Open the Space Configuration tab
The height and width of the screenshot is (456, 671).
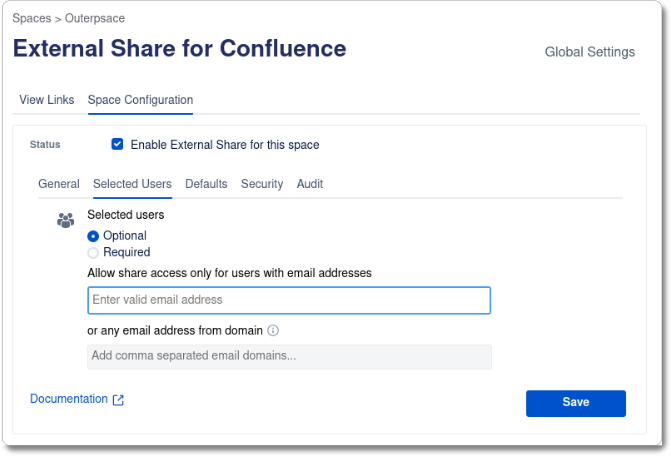(x=140, y=100)
